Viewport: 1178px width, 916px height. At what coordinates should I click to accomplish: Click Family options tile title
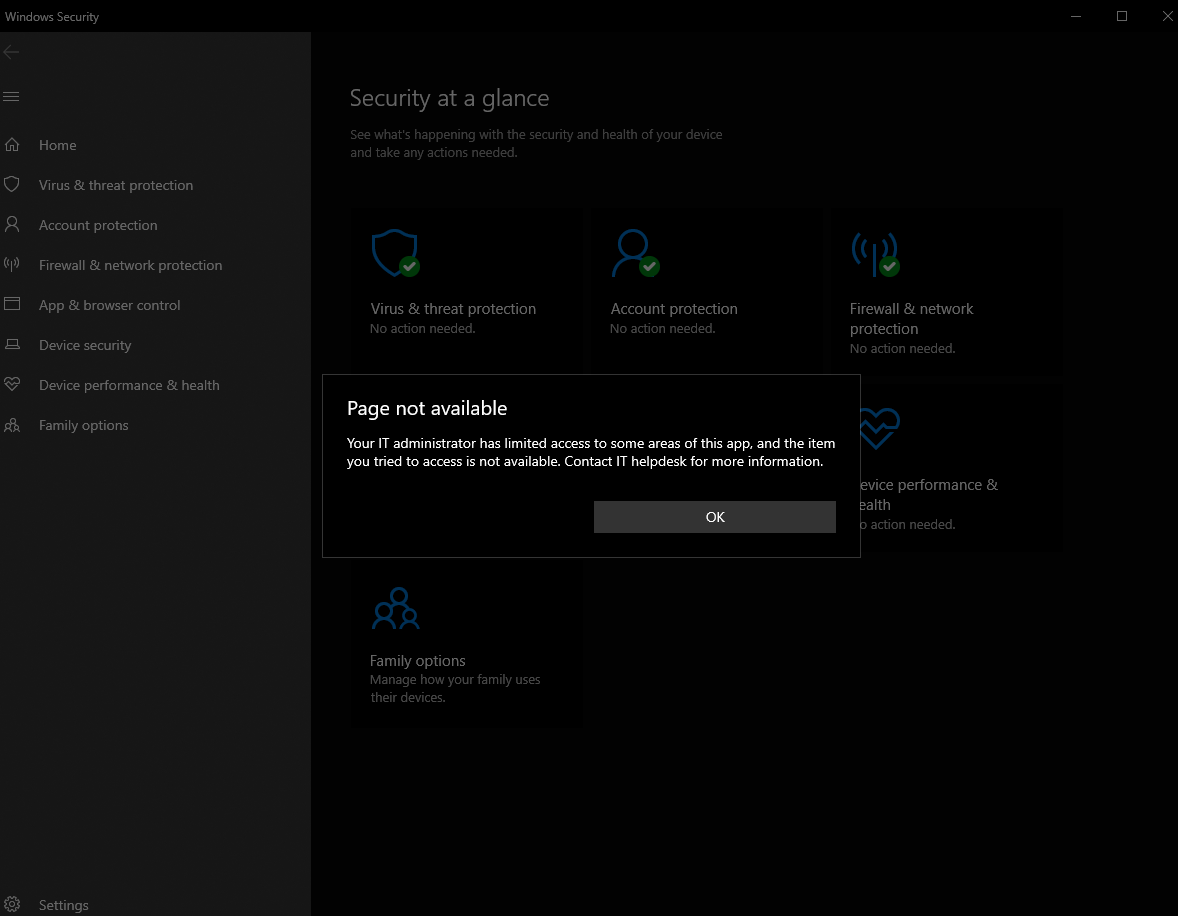point(418,661)
